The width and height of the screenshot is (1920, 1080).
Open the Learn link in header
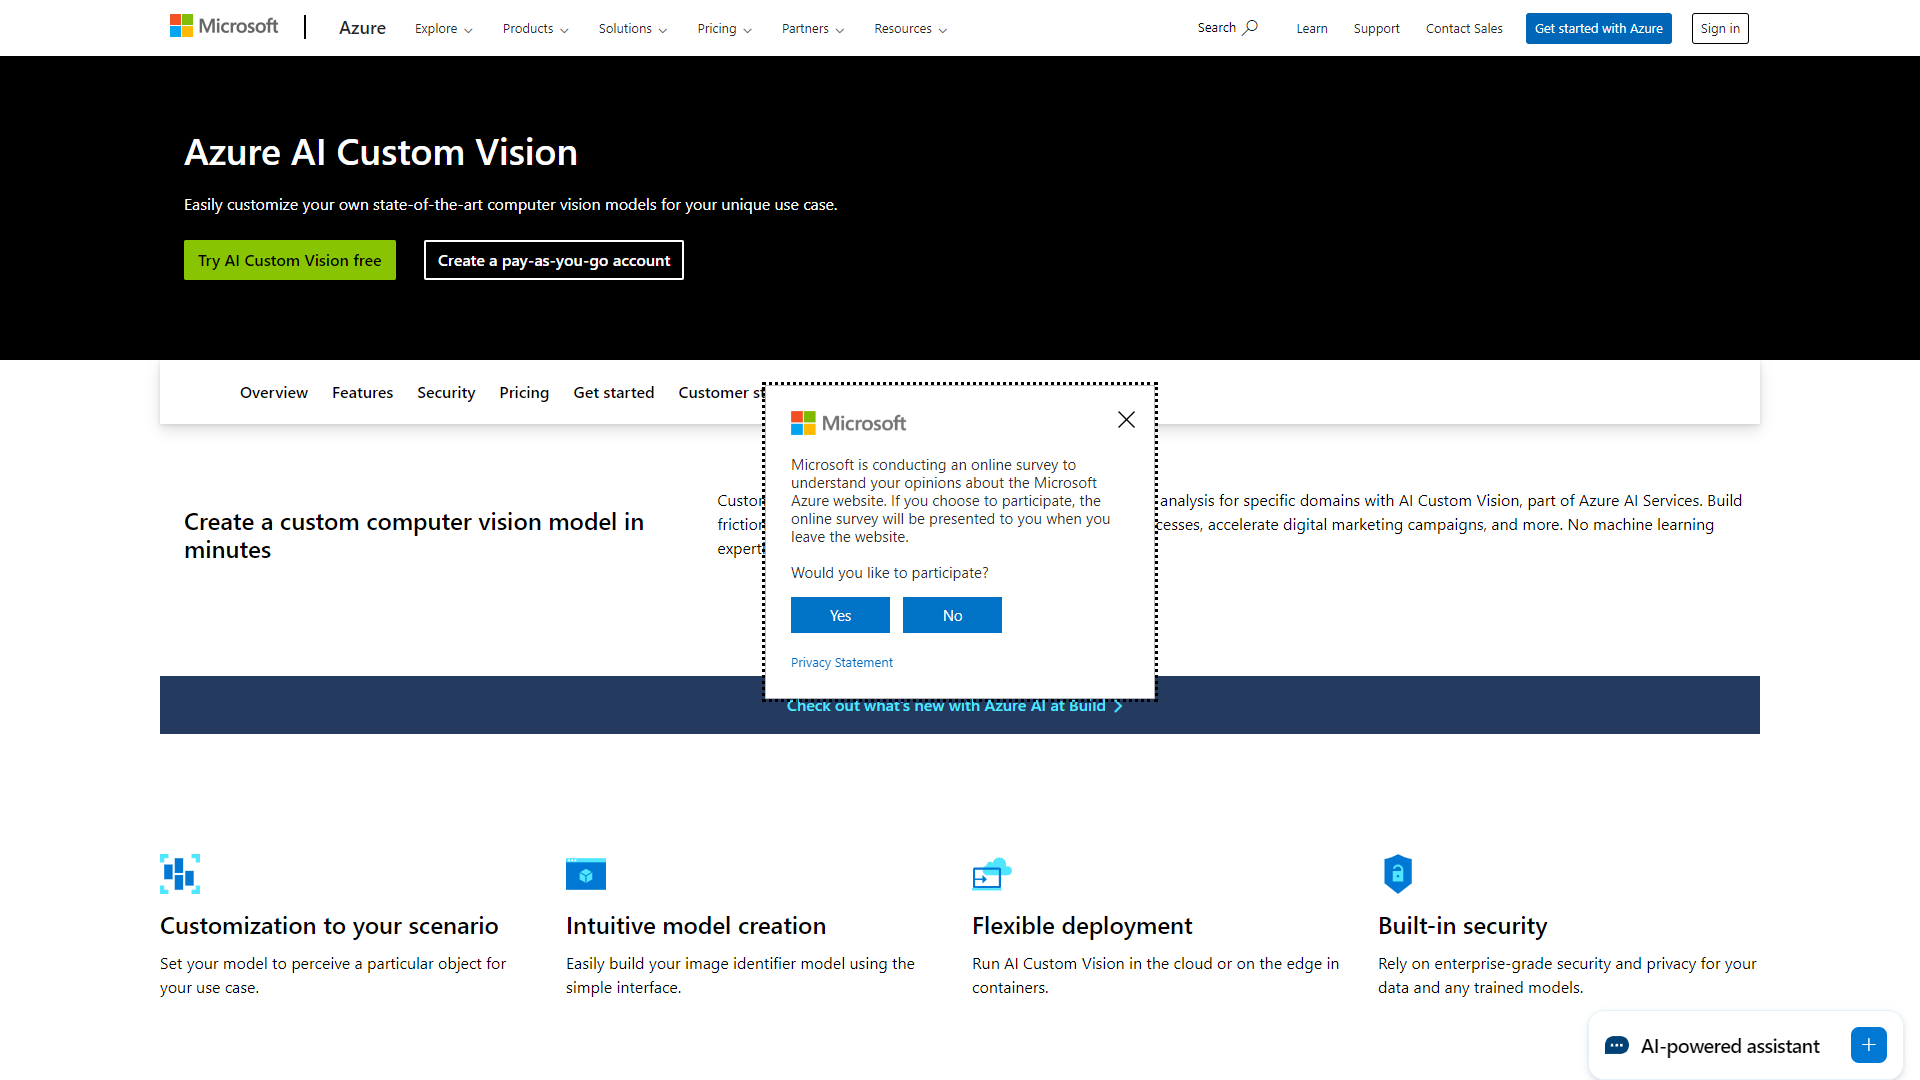click(1312, 29)
